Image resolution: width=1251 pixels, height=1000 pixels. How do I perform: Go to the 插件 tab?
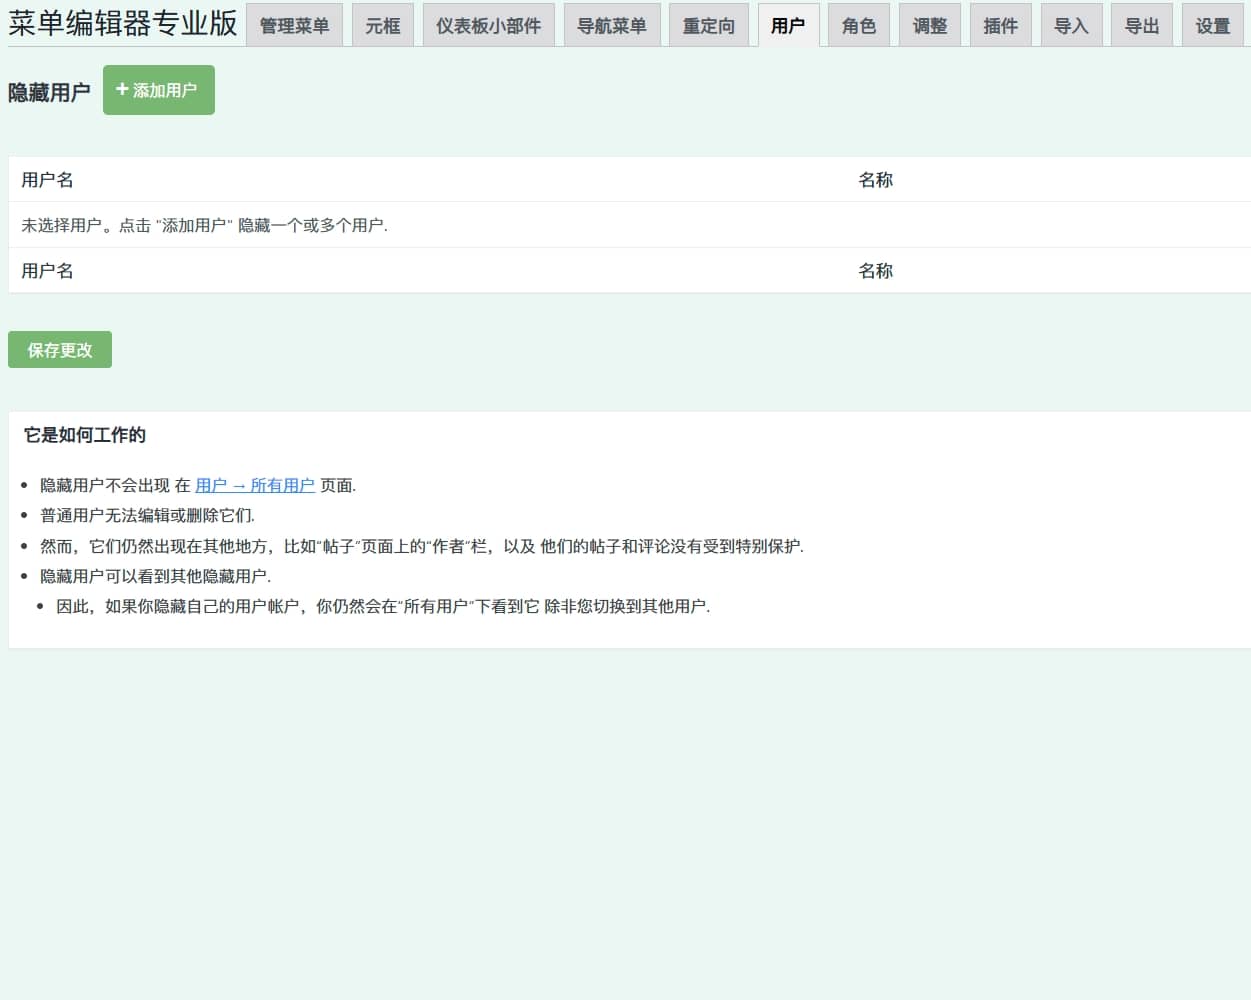[x=1000, y=26]
